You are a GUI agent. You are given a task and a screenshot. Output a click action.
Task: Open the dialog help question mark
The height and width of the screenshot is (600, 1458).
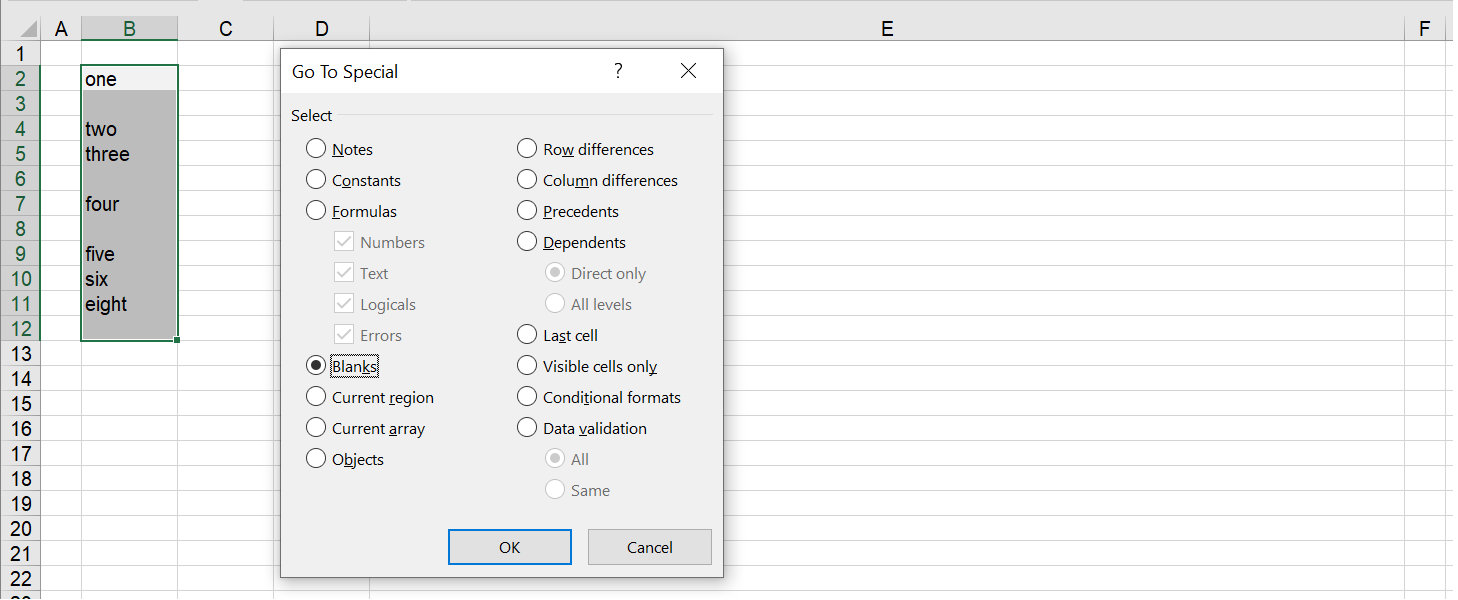click(618, 70)
